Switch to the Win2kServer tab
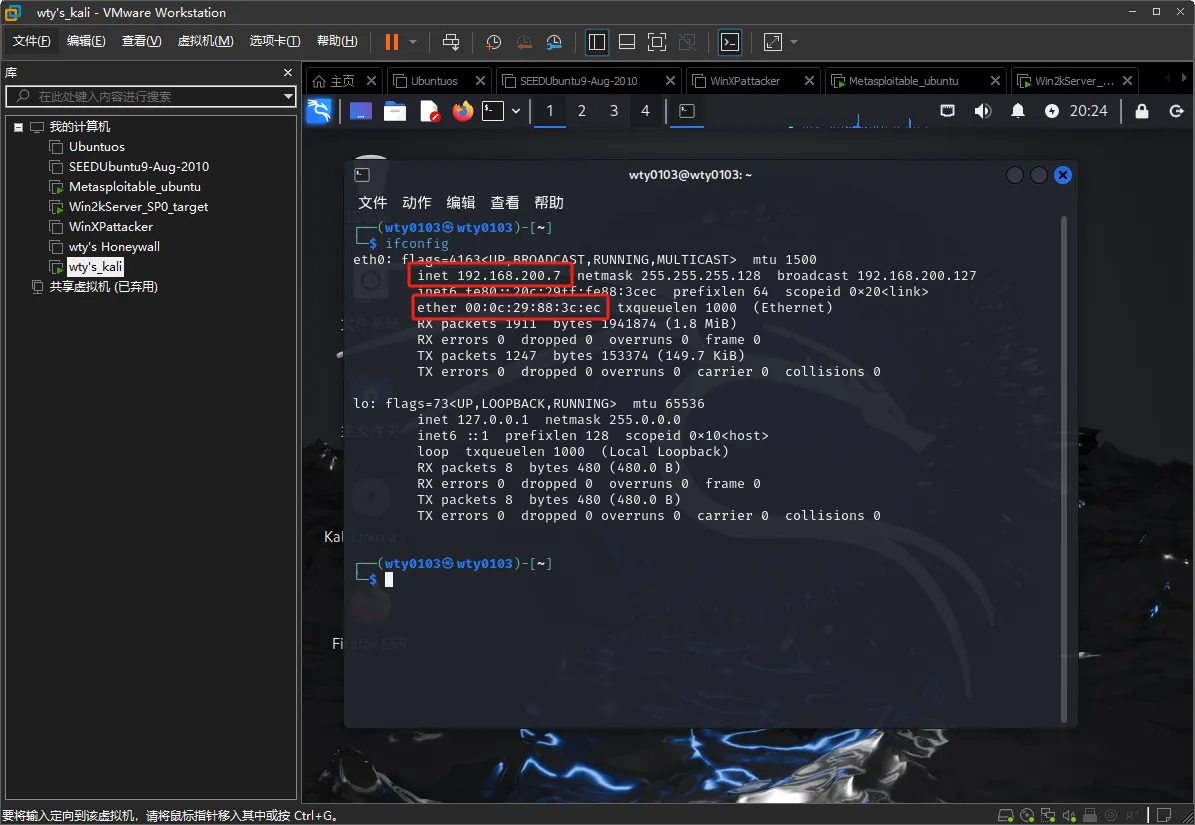This screenshot has width=1195, height=825. [1074, 81]
